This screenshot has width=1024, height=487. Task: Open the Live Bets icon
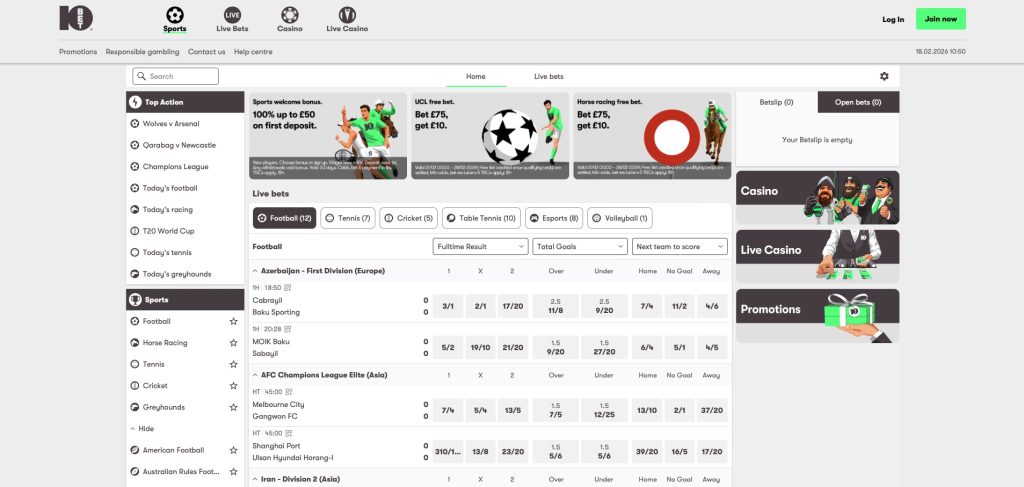(x=232, y=14)
